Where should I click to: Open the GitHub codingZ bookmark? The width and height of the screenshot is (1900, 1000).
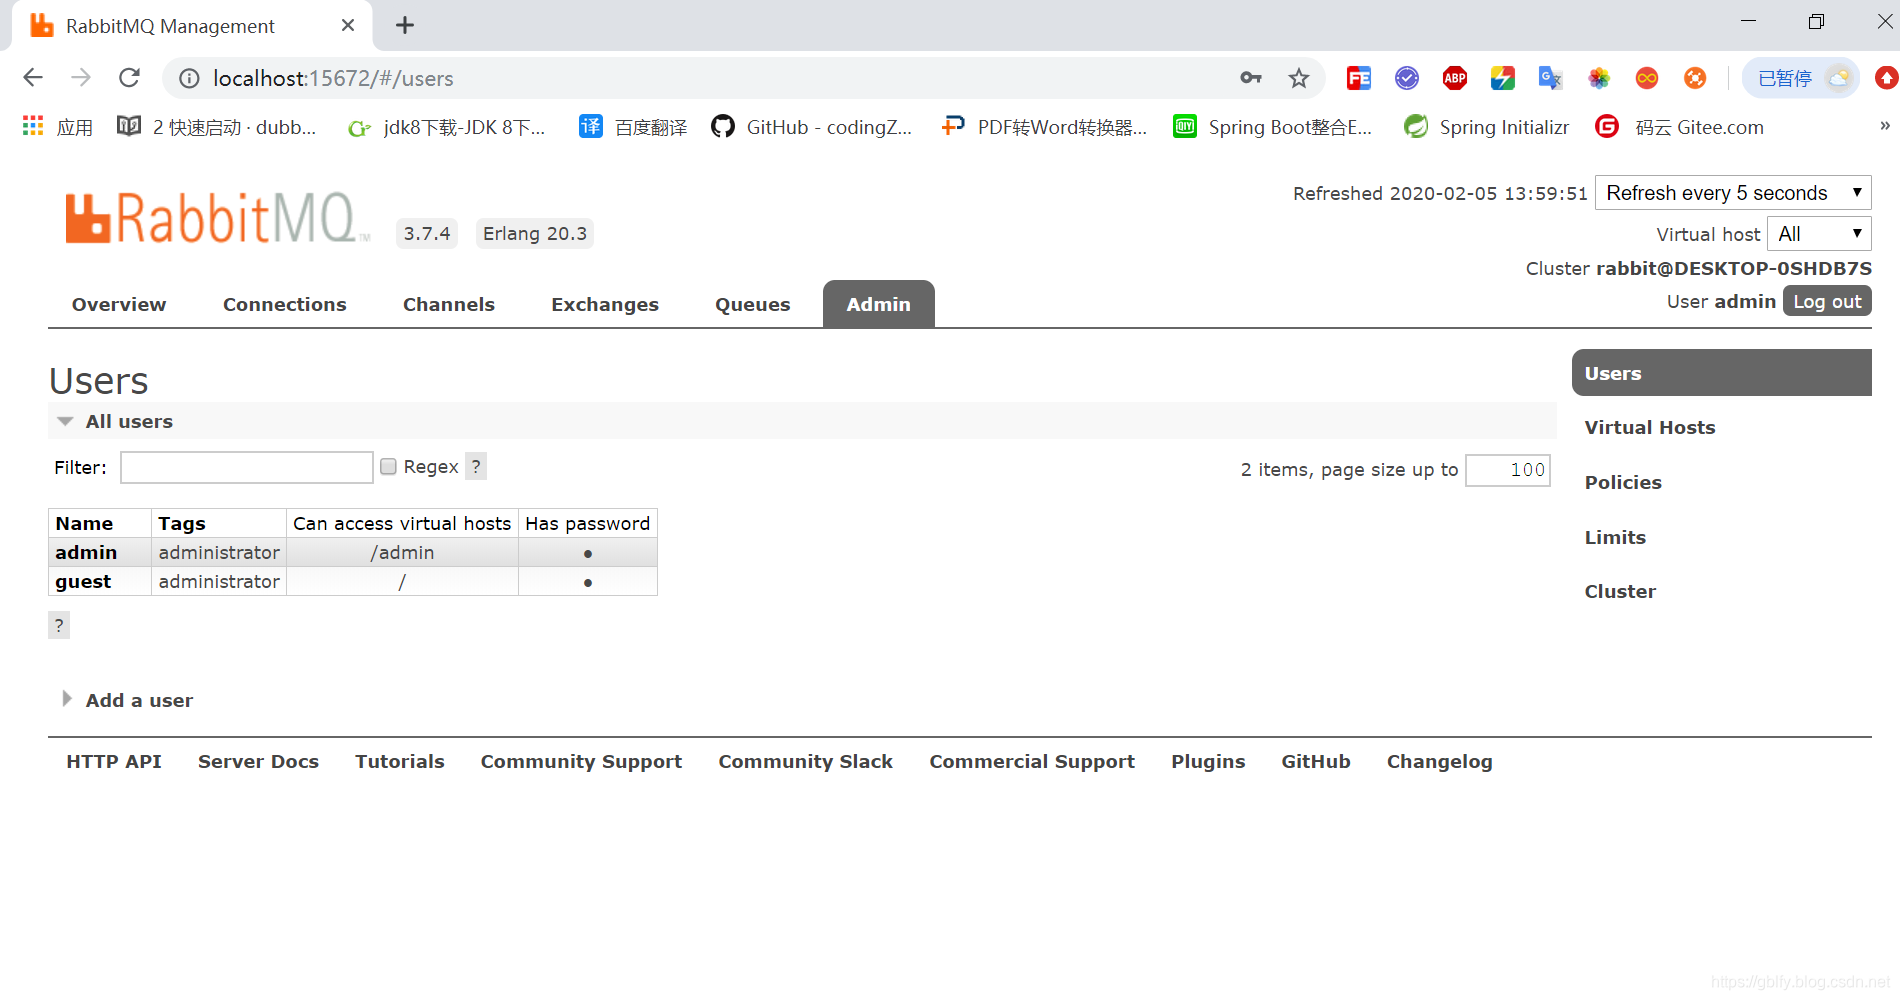(x=812, y=127)
